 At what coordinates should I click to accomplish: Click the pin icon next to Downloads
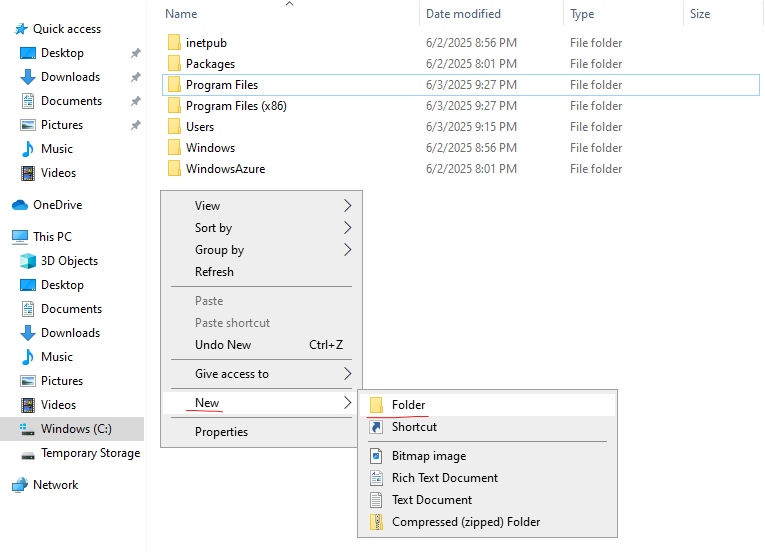(x=136, y=77)
